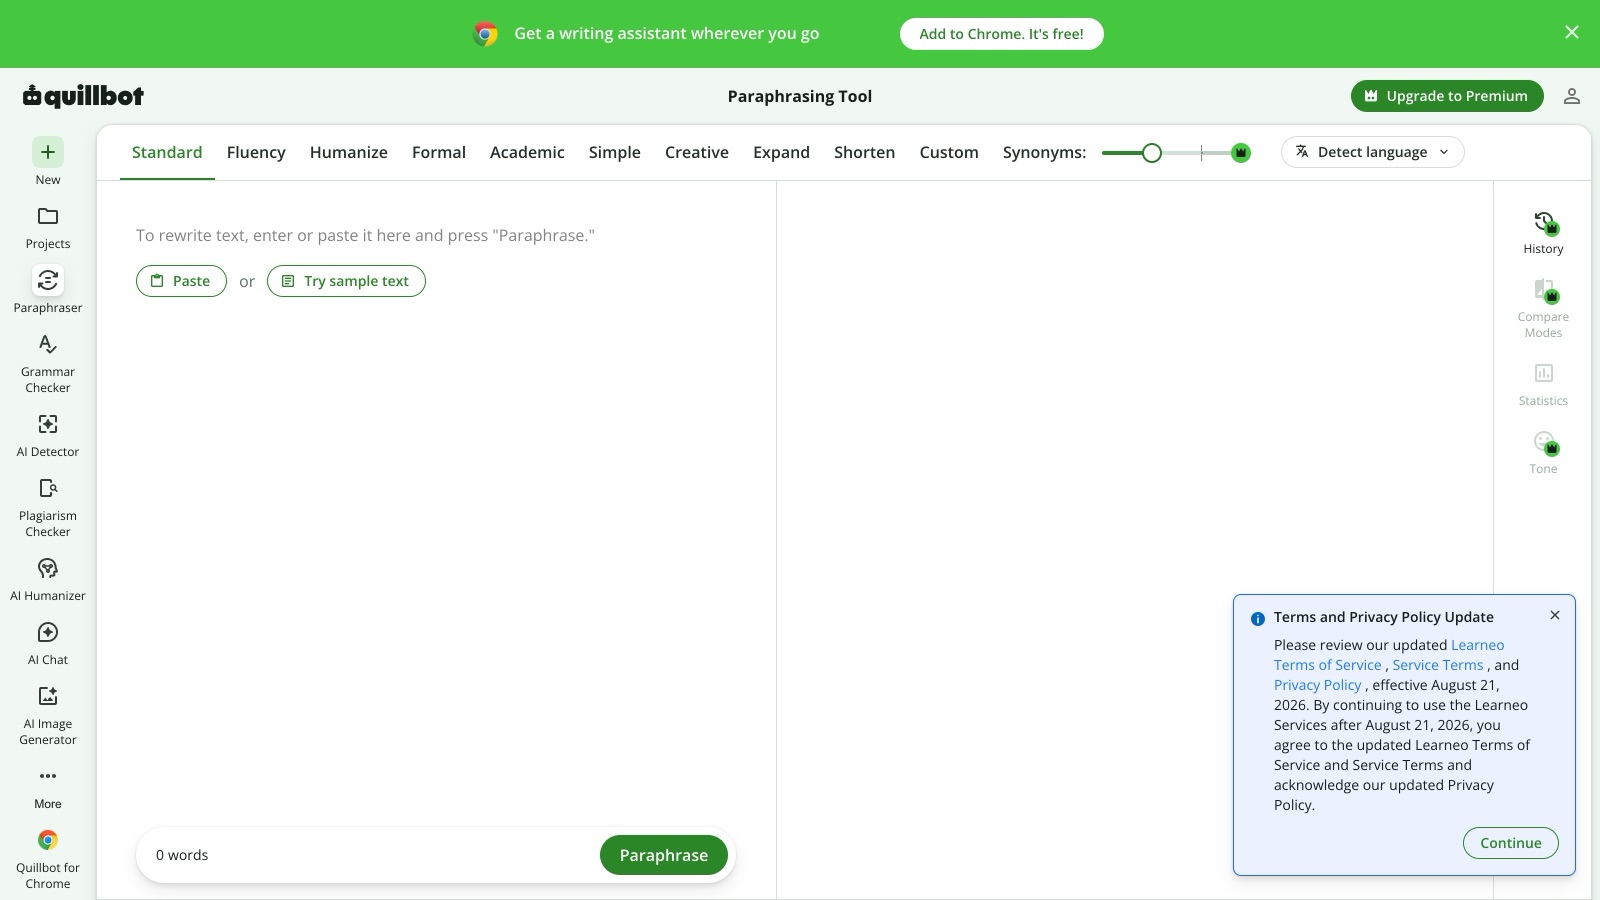
Task: Click the premium crown at synonyms slider end
Action: (x=1241, y=153)
